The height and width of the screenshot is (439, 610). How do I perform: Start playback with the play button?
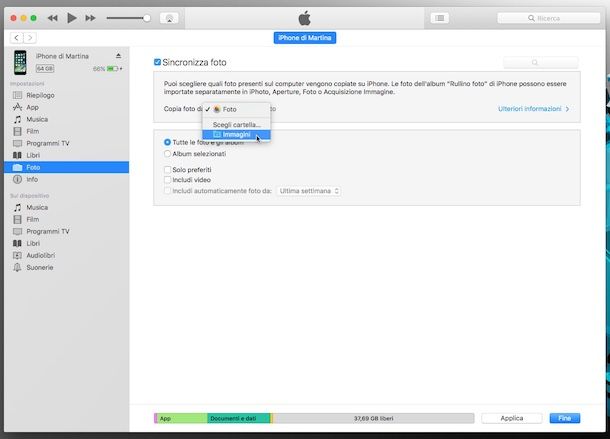coord(72,18)
